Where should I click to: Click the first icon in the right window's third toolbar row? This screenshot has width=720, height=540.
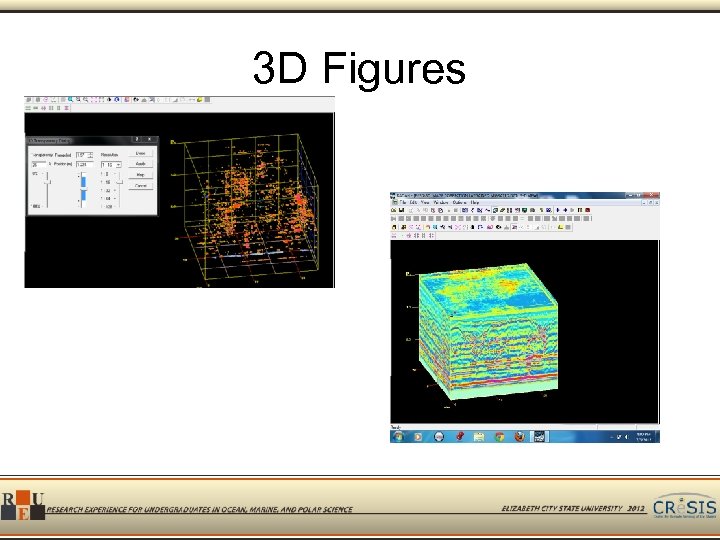pos(394,227)
